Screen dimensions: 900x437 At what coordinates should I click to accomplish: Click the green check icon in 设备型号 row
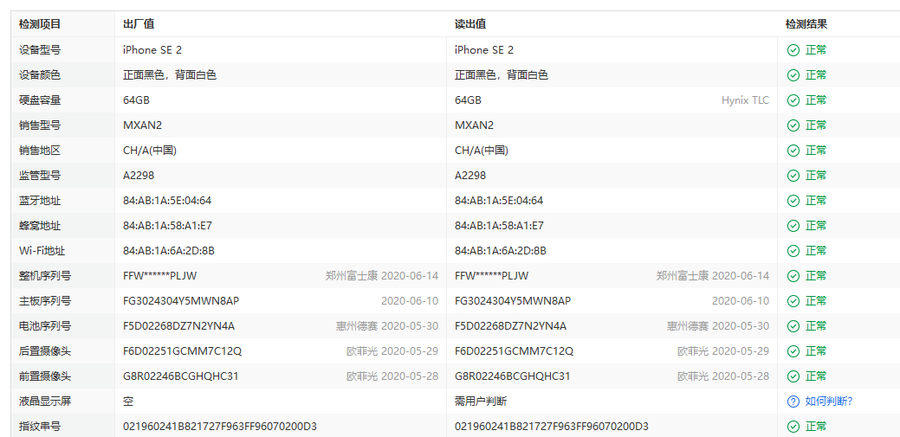(793, 50)
